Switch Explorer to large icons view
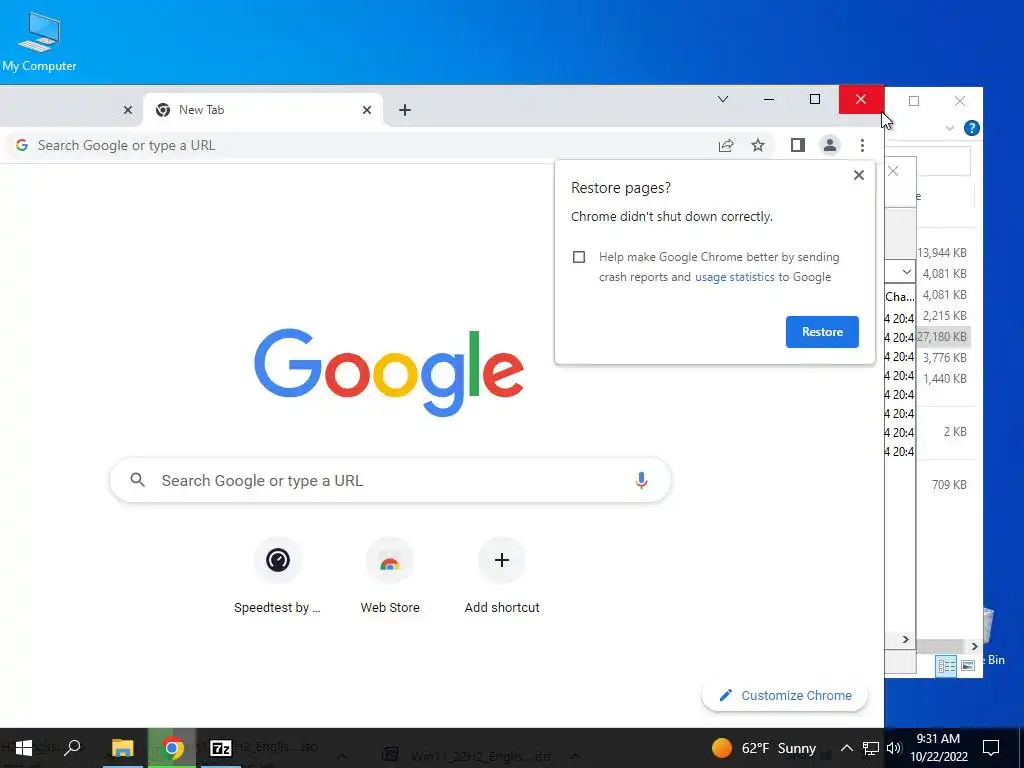Viewport: 1024px width, 768px height. [968, 665]
